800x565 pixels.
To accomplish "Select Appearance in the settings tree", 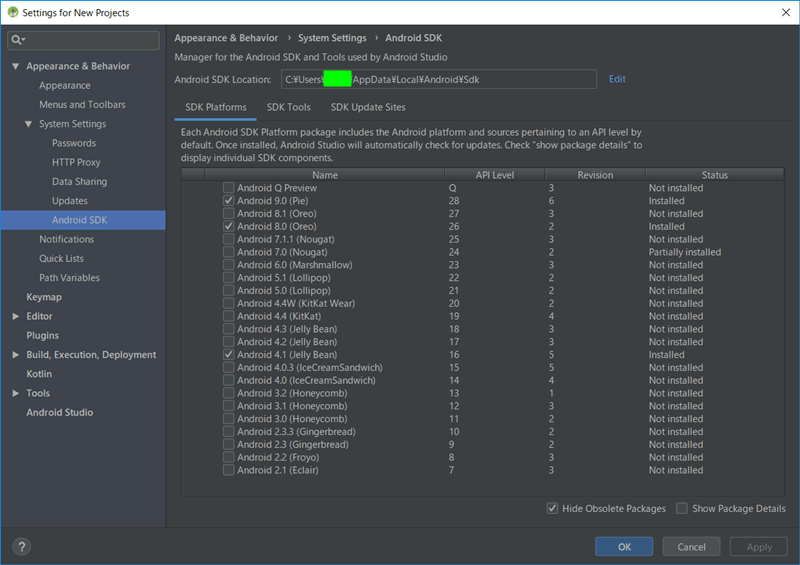I will pos(65,85).
